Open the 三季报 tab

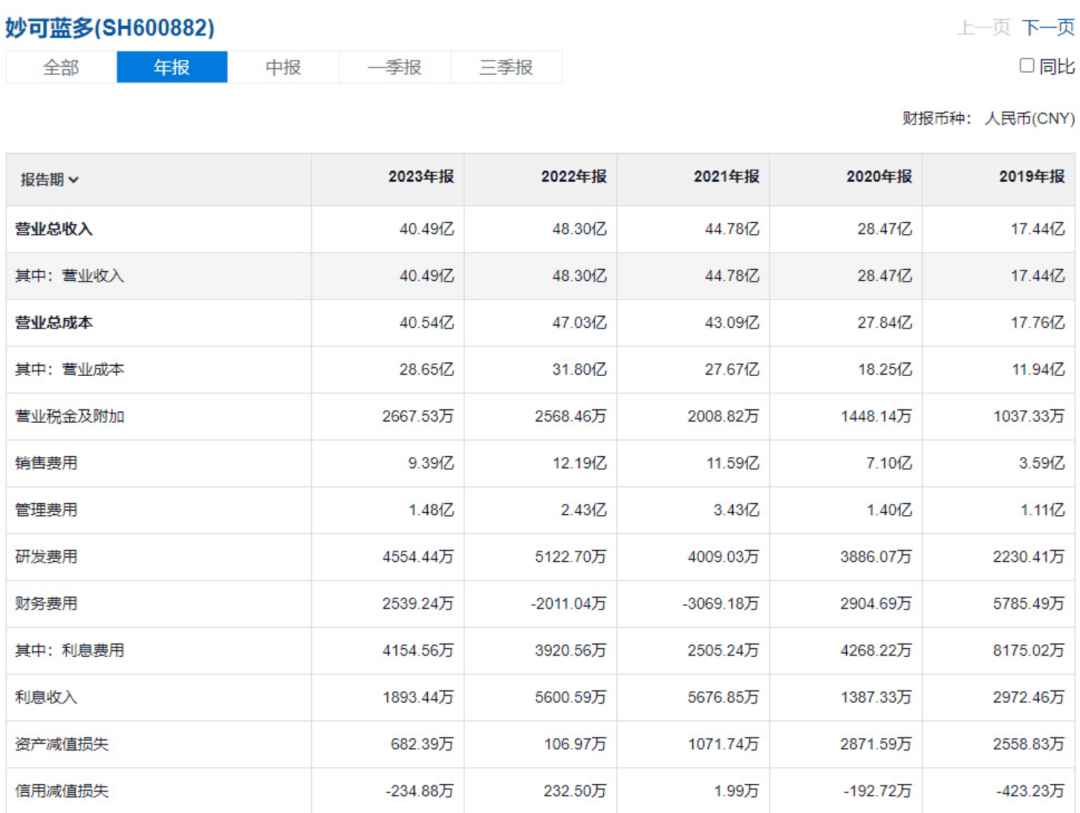pos(506,67)
